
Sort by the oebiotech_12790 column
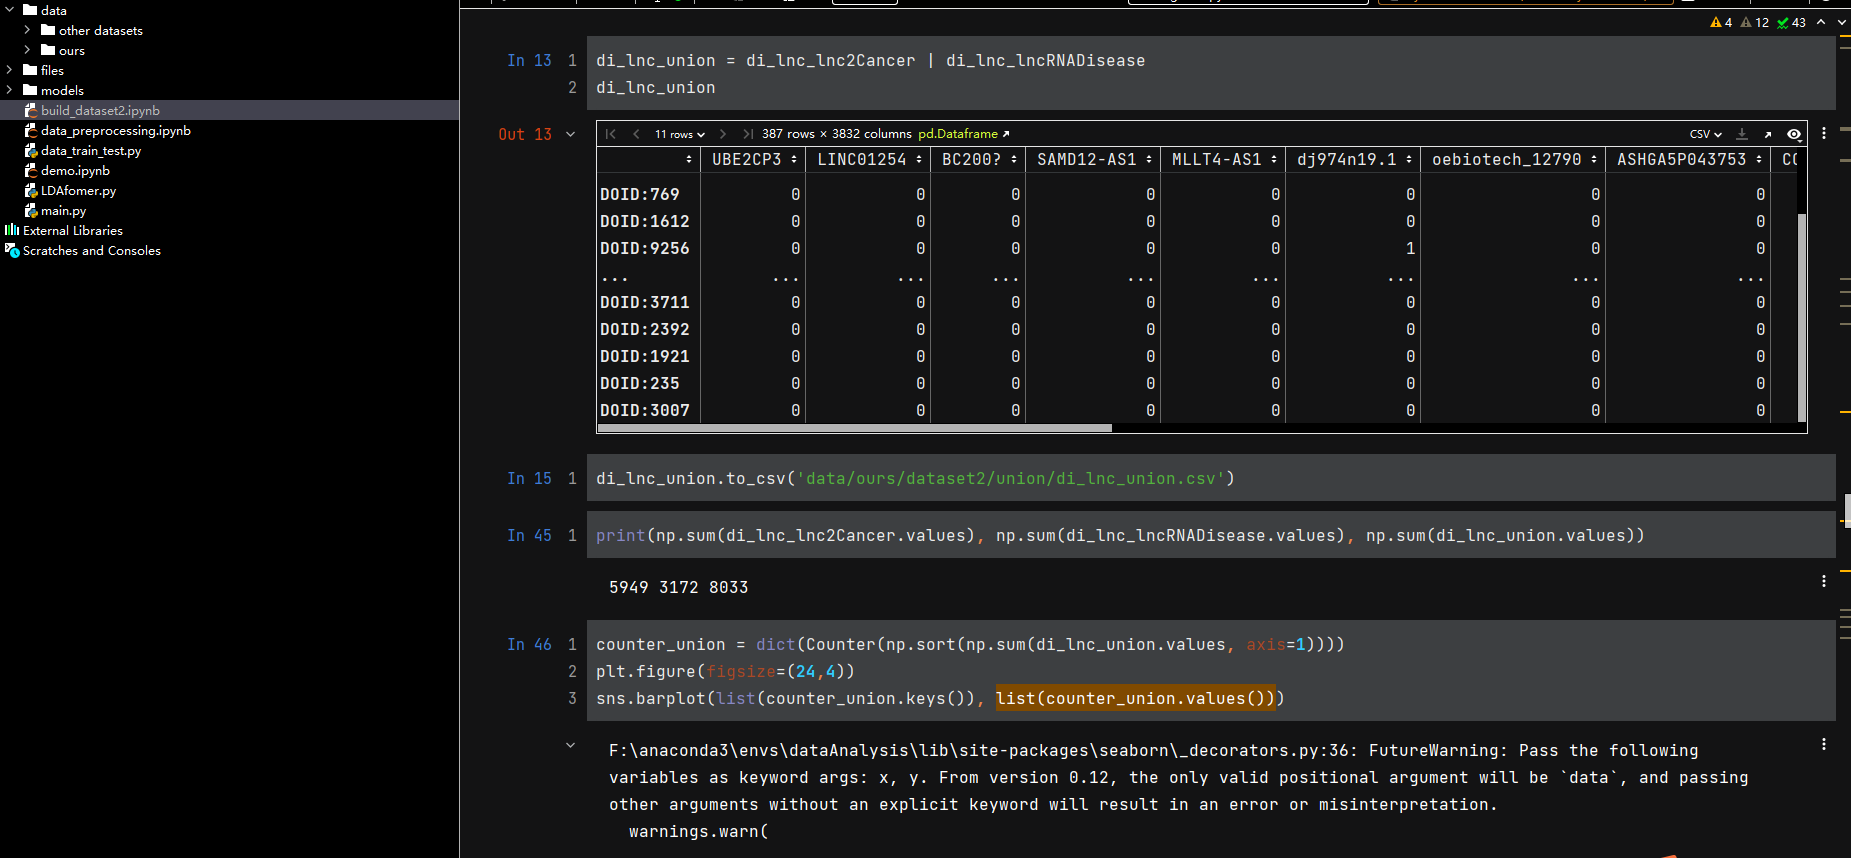pos(1594,159)
